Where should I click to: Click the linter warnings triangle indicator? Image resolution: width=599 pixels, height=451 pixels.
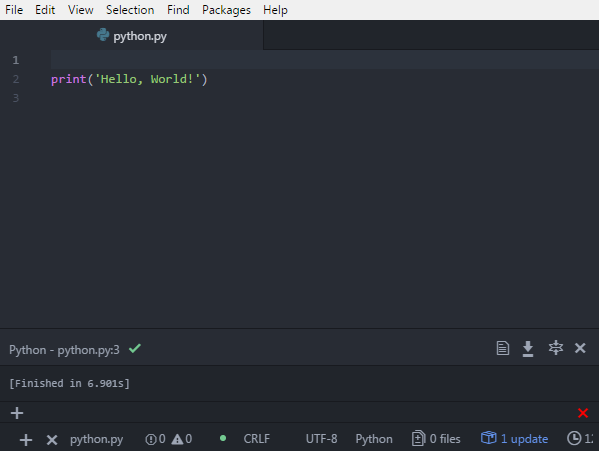tap(182, 439)
